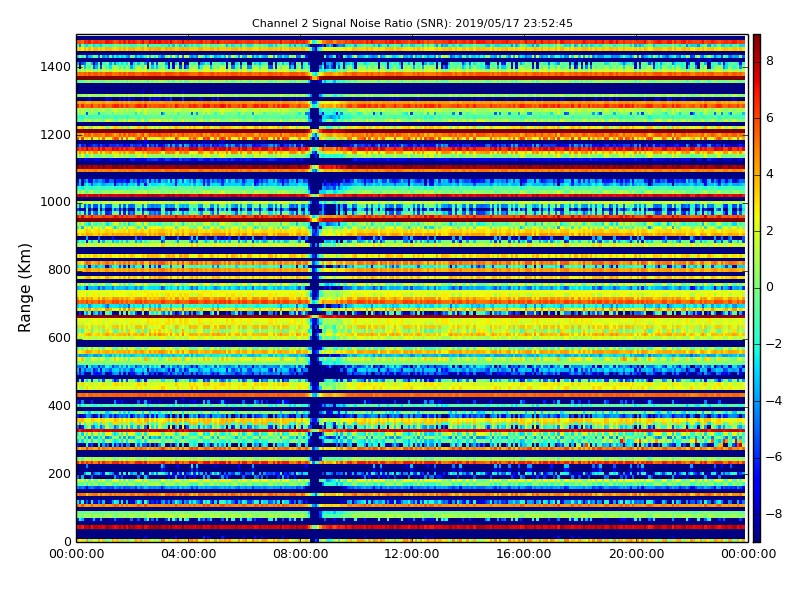Click the colorbar label 8
800x600 pixels.
(770, 61)
